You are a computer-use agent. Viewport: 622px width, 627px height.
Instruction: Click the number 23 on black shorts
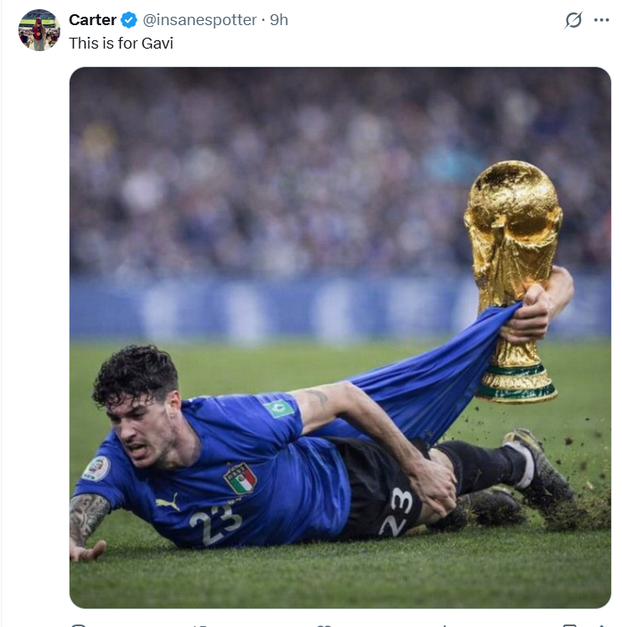coord(397,511)
